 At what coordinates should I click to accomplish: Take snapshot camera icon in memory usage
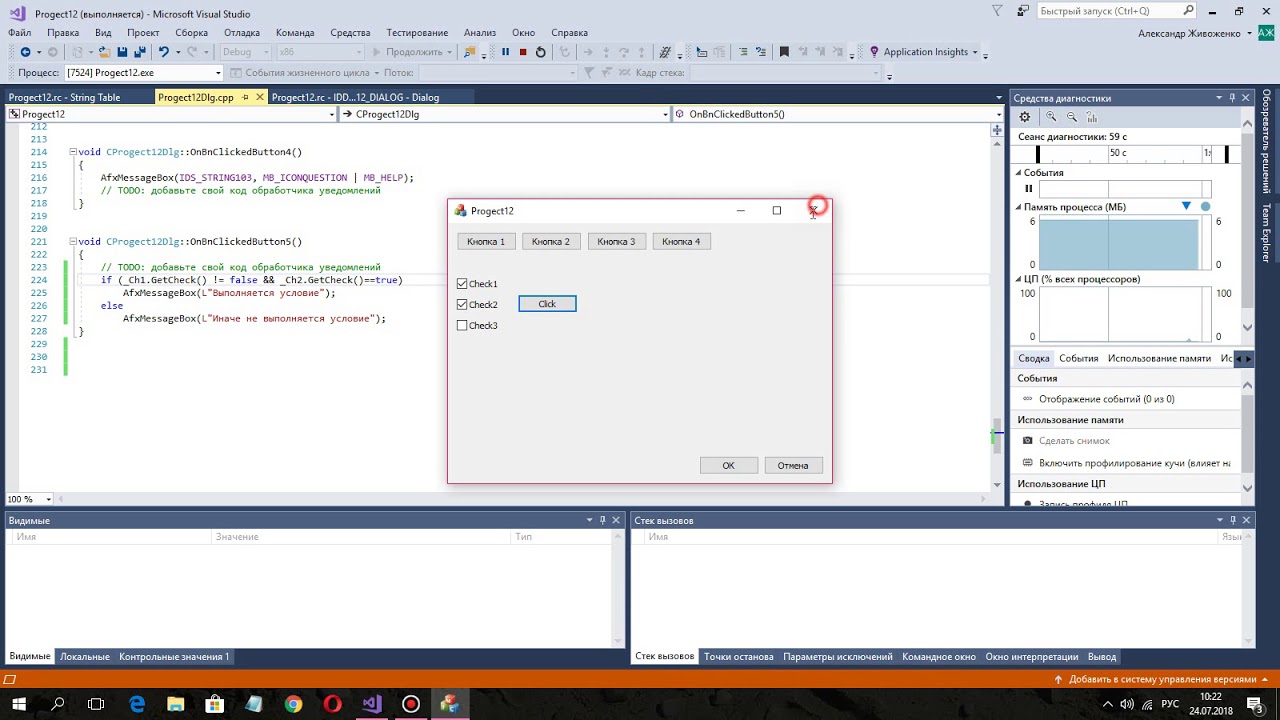click(x=1028, y=441)
